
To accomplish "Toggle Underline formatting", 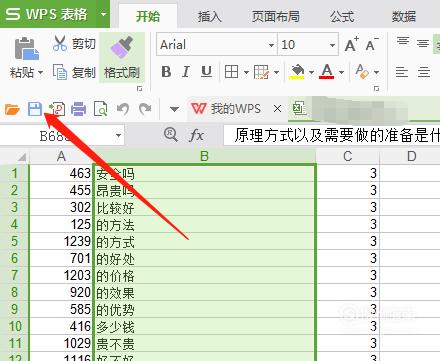I will 206,72.
